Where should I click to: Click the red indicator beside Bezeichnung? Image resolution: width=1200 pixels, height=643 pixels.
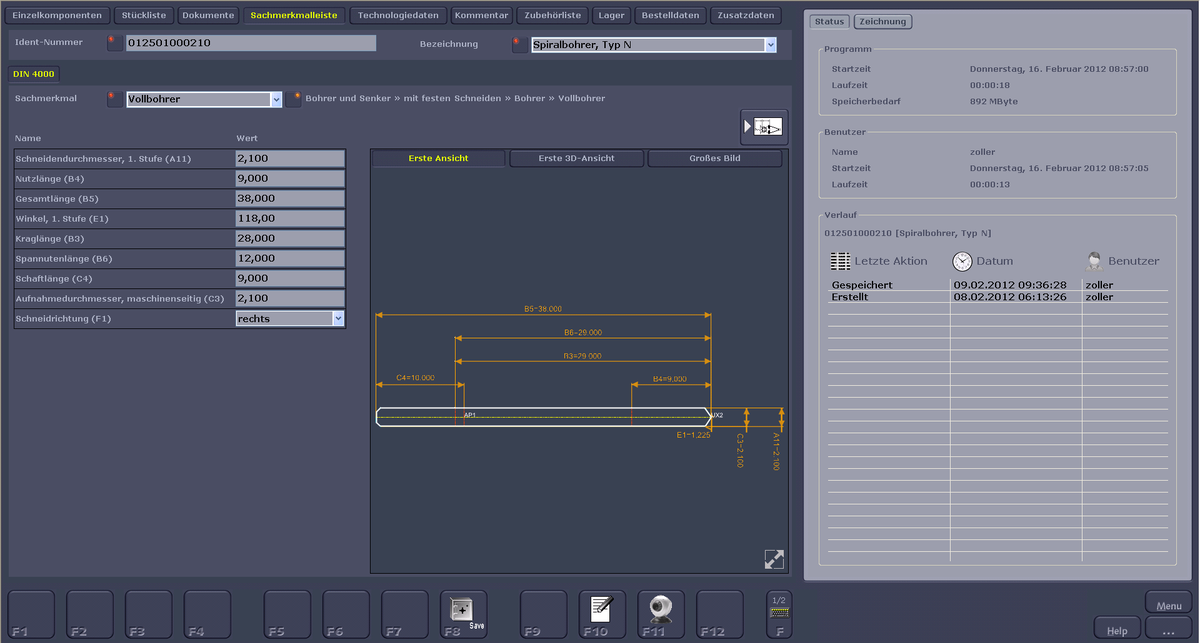tap(519, 44)
